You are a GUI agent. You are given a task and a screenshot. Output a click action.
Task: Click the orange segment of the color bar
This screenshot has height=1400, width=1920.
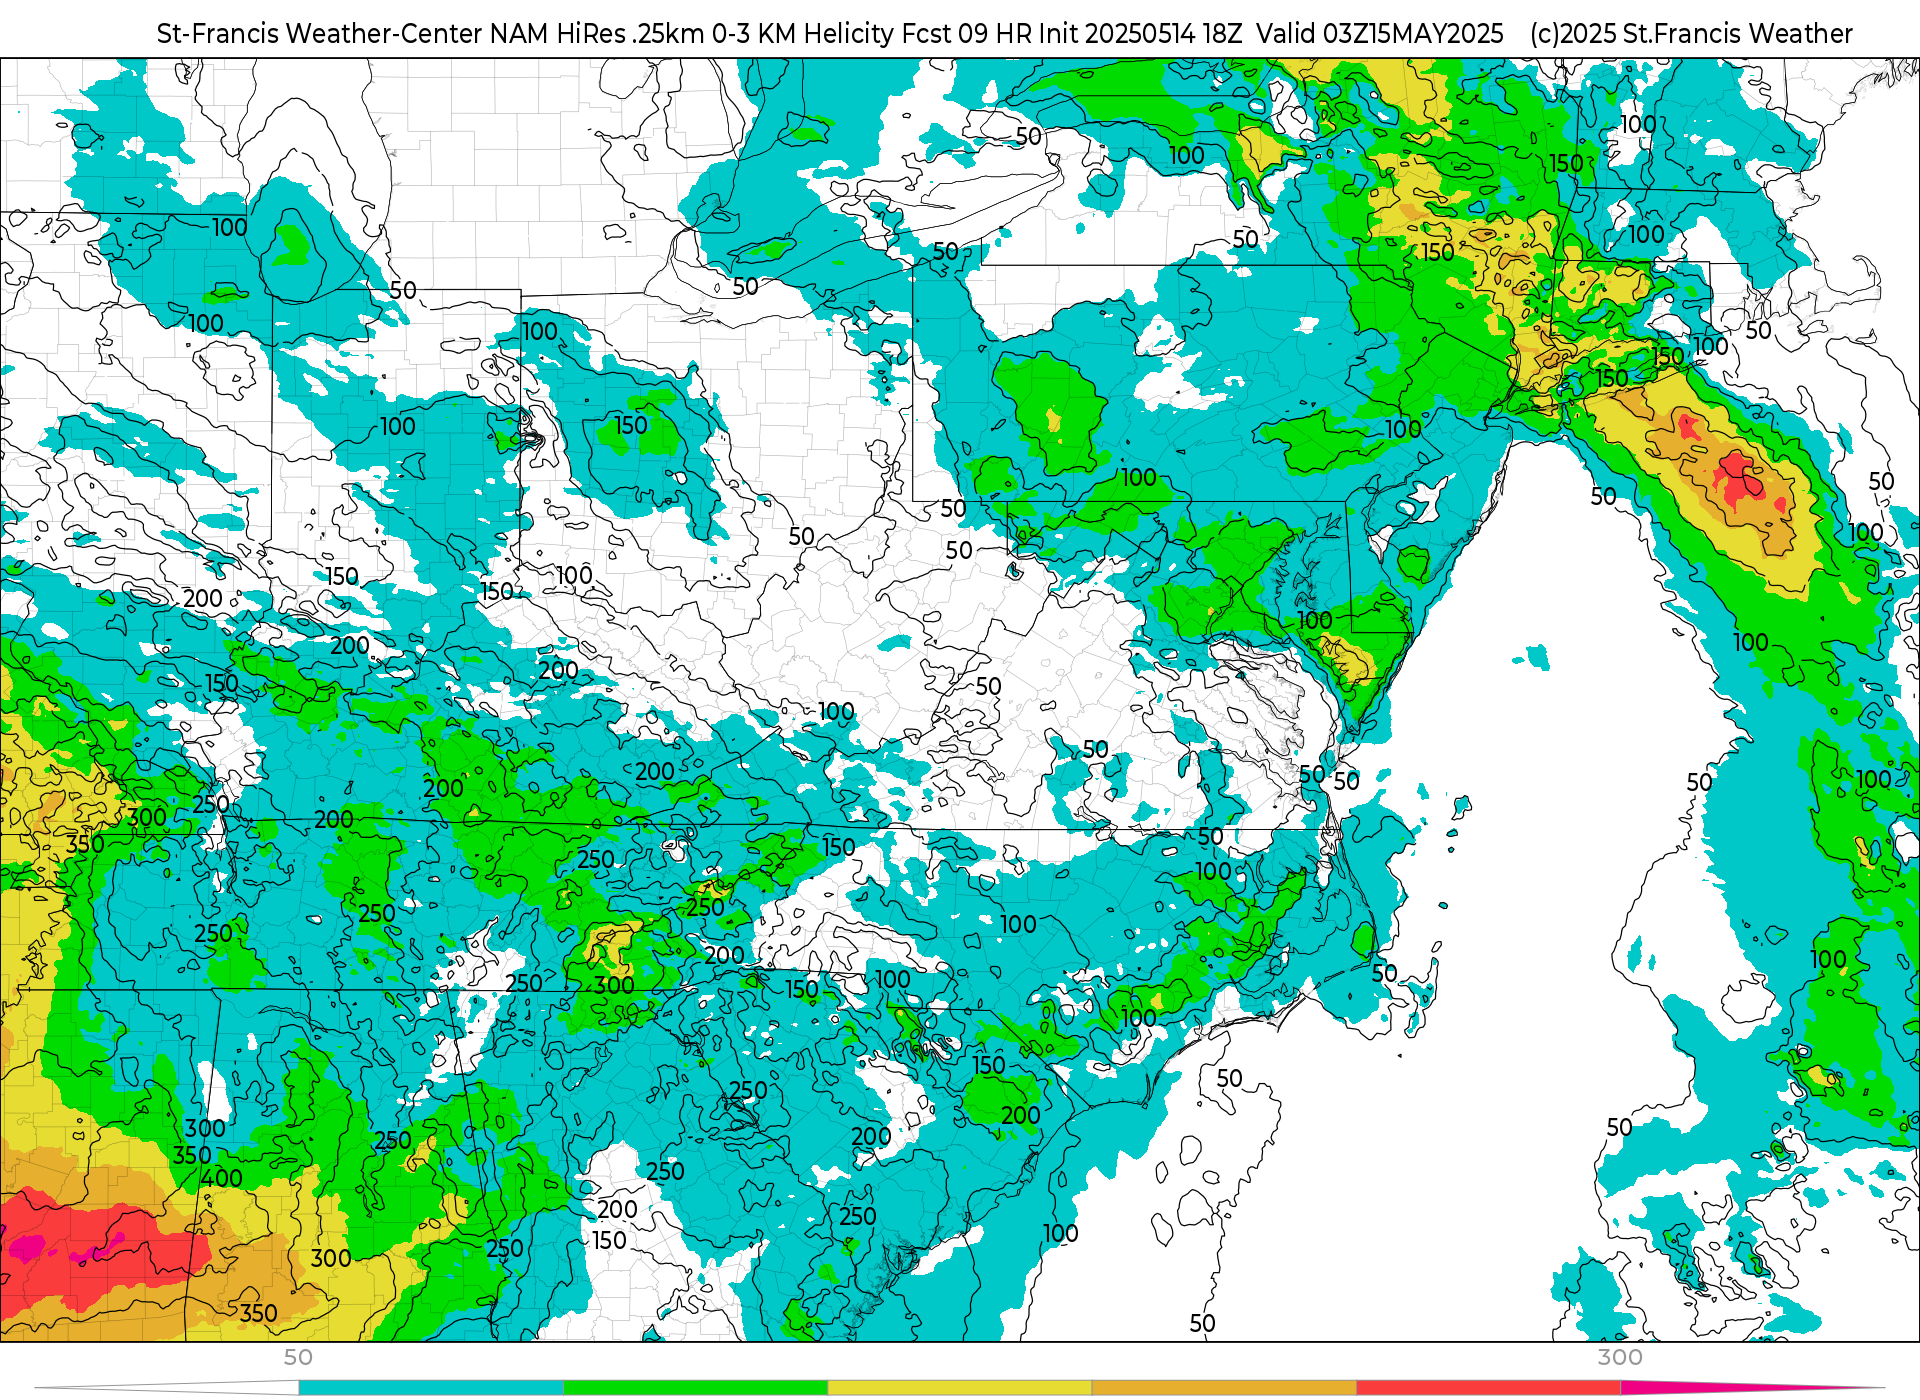[x=1224, y=1388]
